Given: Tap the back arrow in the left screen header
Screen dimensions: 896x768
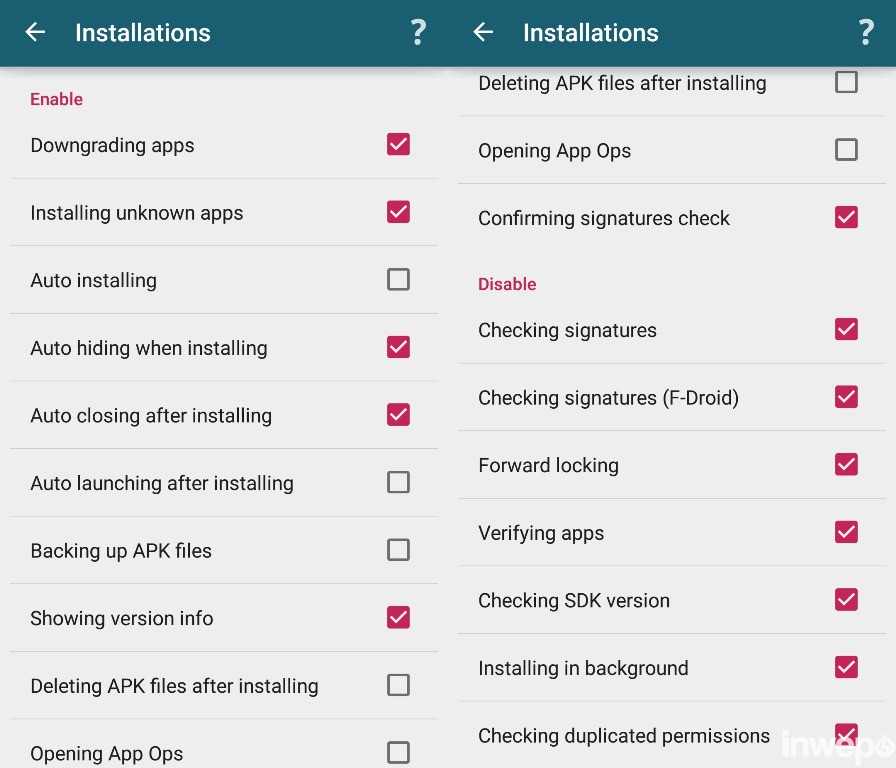Looking at the screenshot, I should coord(35,32).
